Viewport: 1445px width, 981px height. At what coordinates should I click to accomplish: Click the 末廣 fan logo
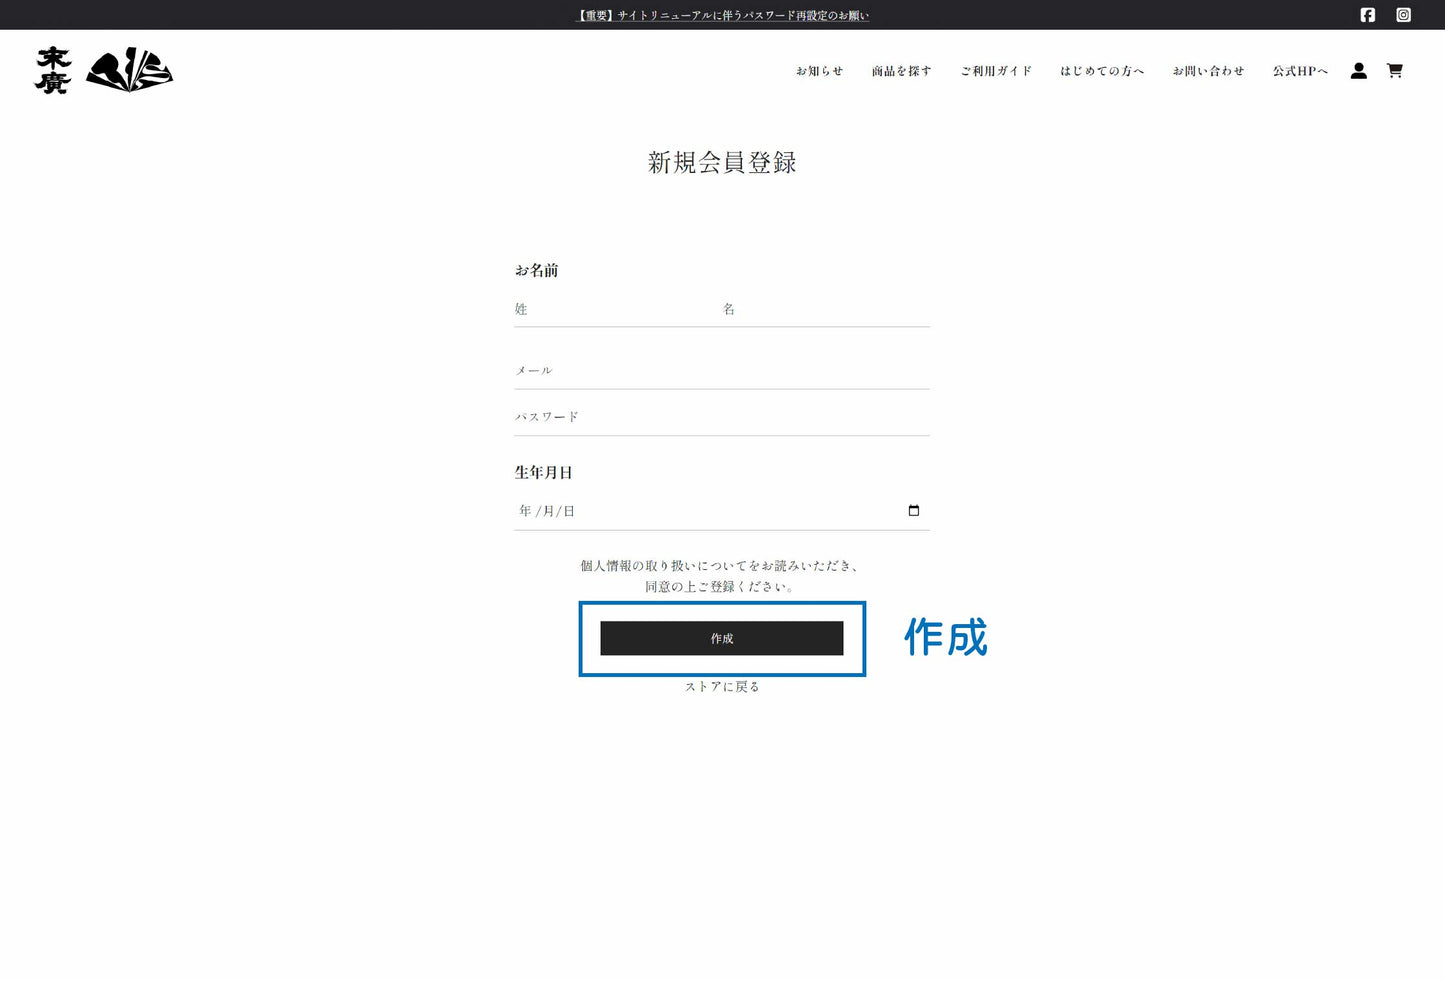click(104, 71)
